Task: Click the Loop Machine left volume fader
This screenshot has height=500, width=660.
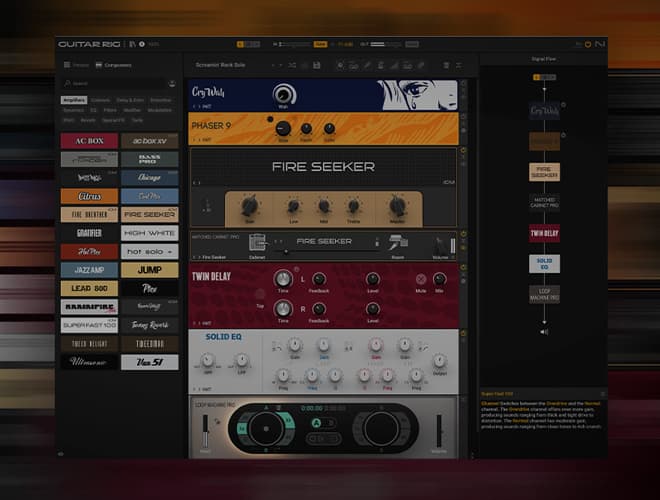Action: [x=205, y=431]
